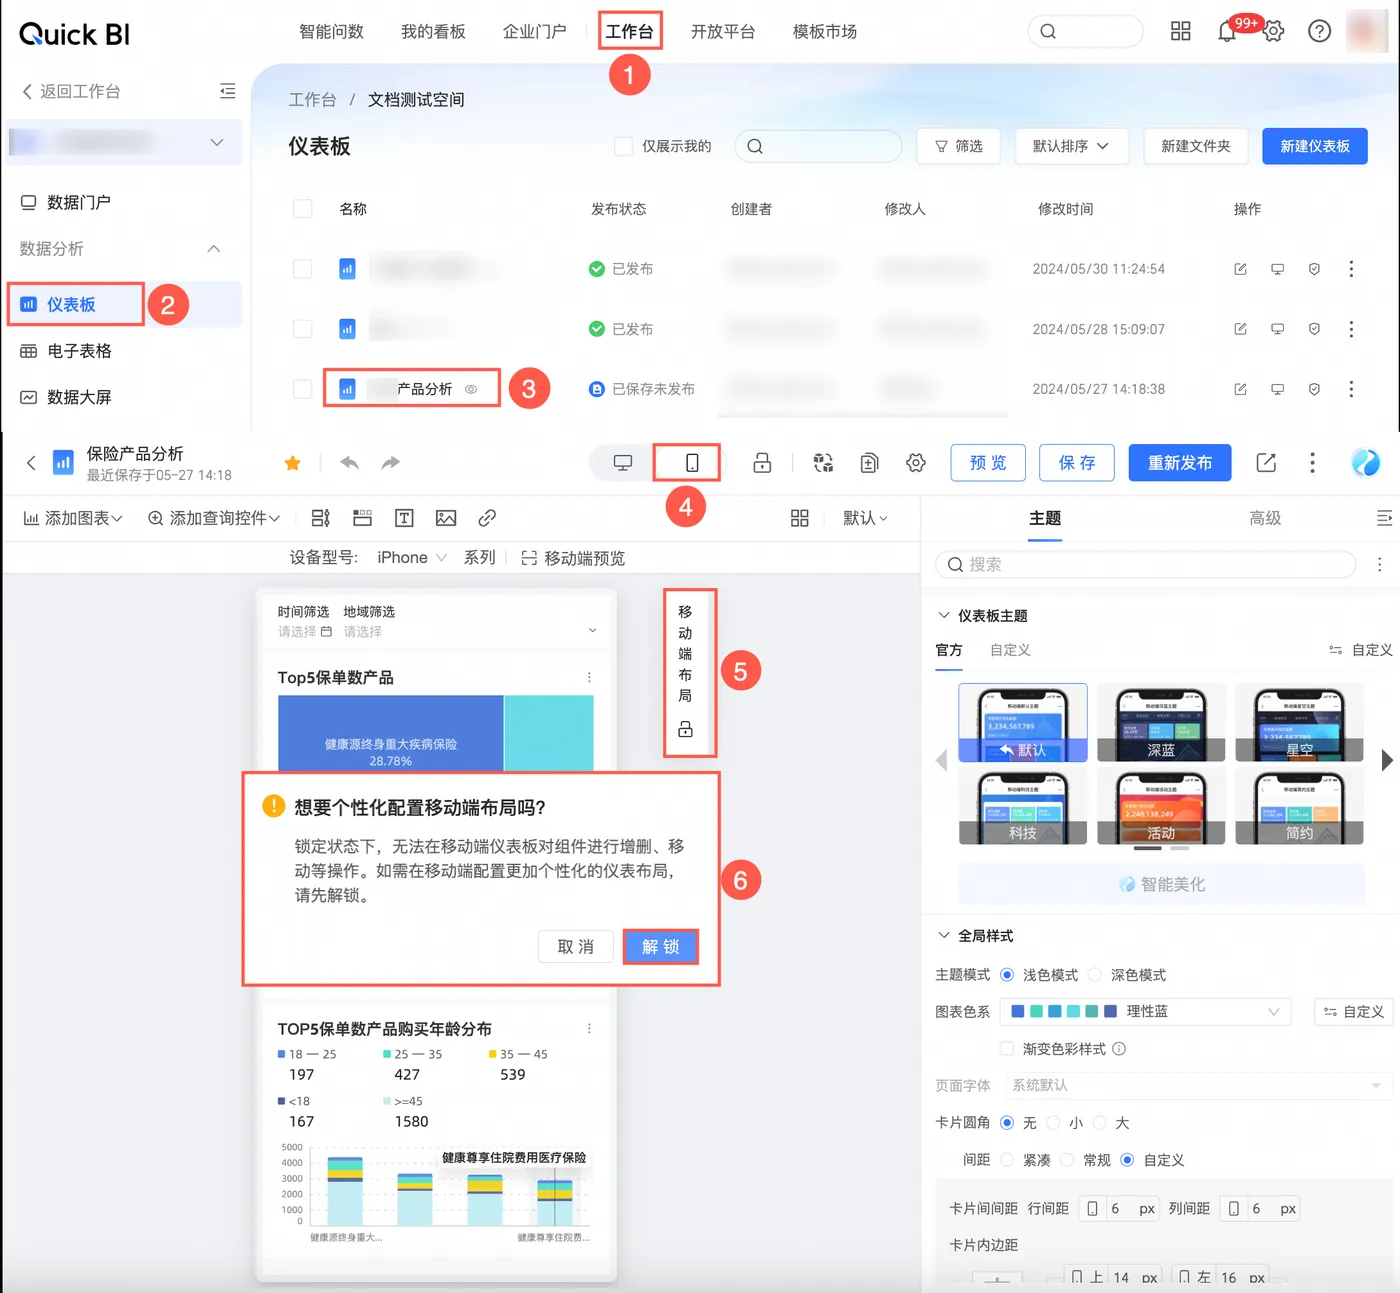Undo the last edit

click(x=349, y=463)
